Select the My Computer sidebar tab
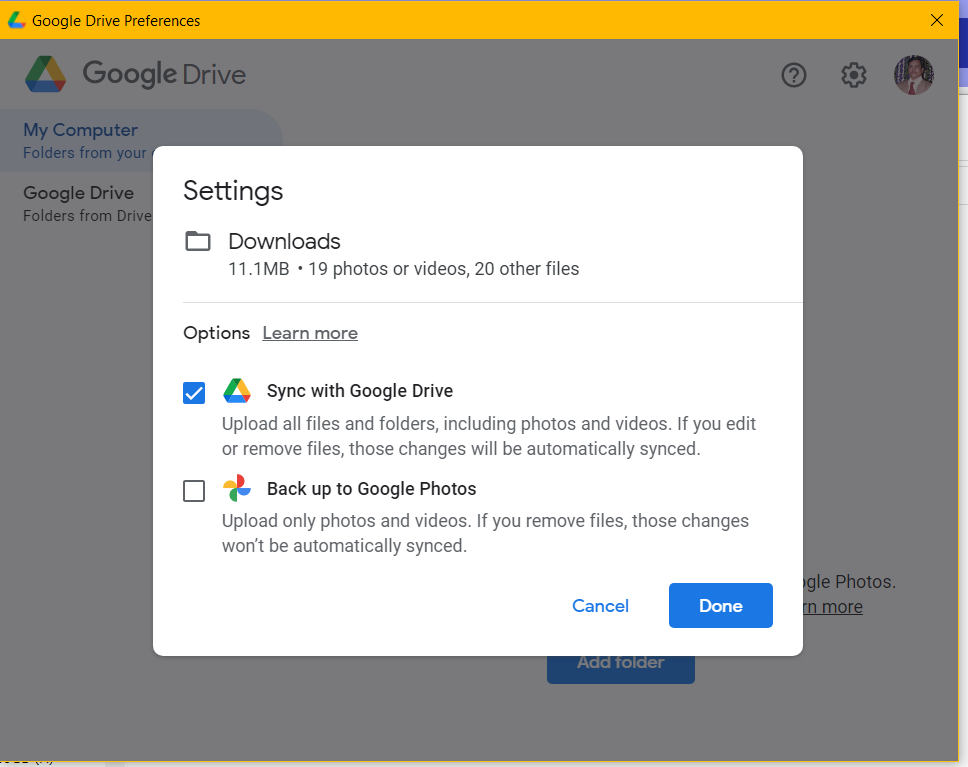This screenshot has width=968, height=767. point(141,141)
